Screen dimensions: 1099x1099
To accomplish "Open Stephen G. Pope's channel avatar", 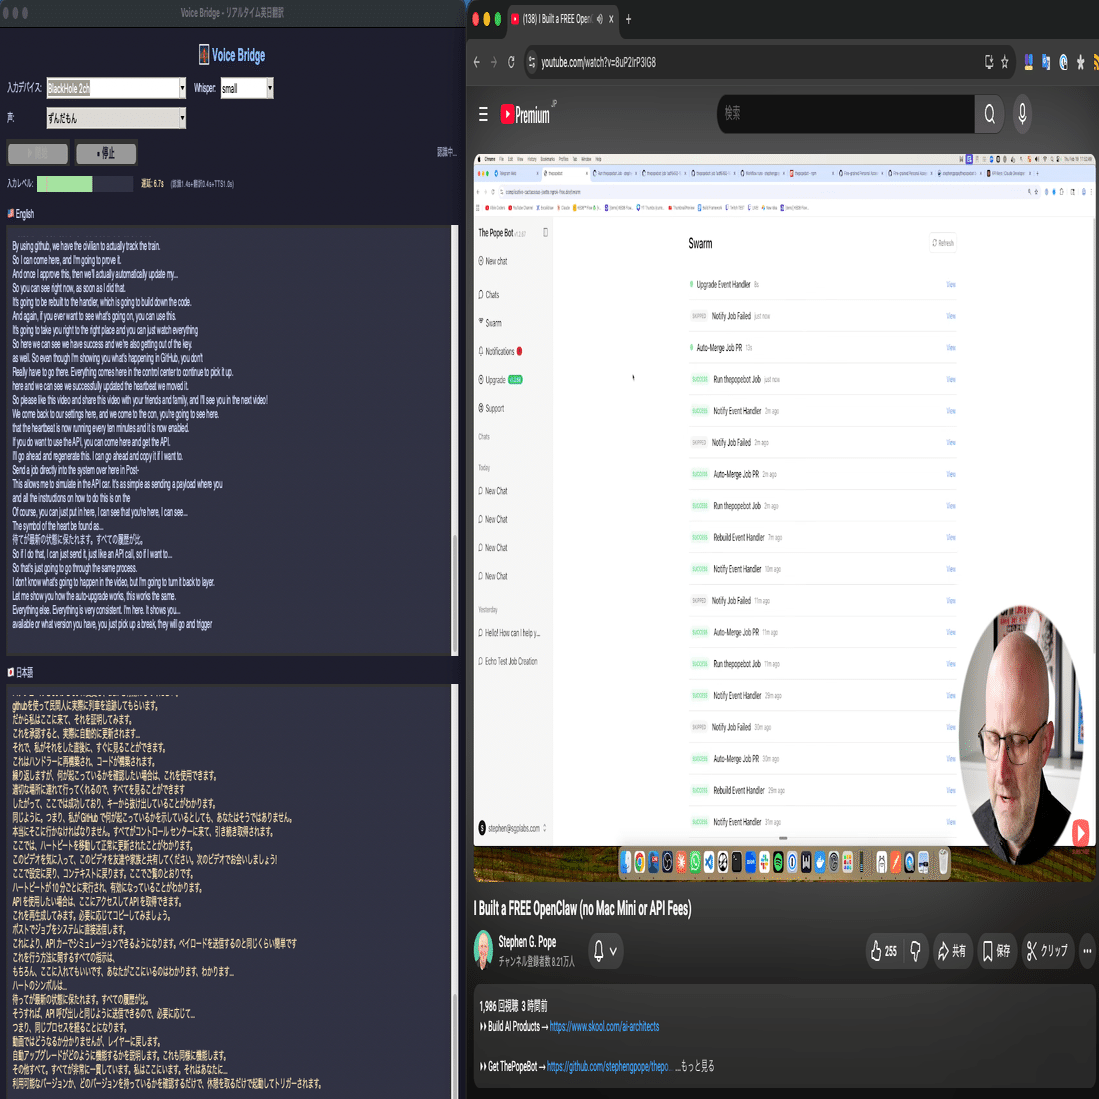I will click(x=483, y=949).
